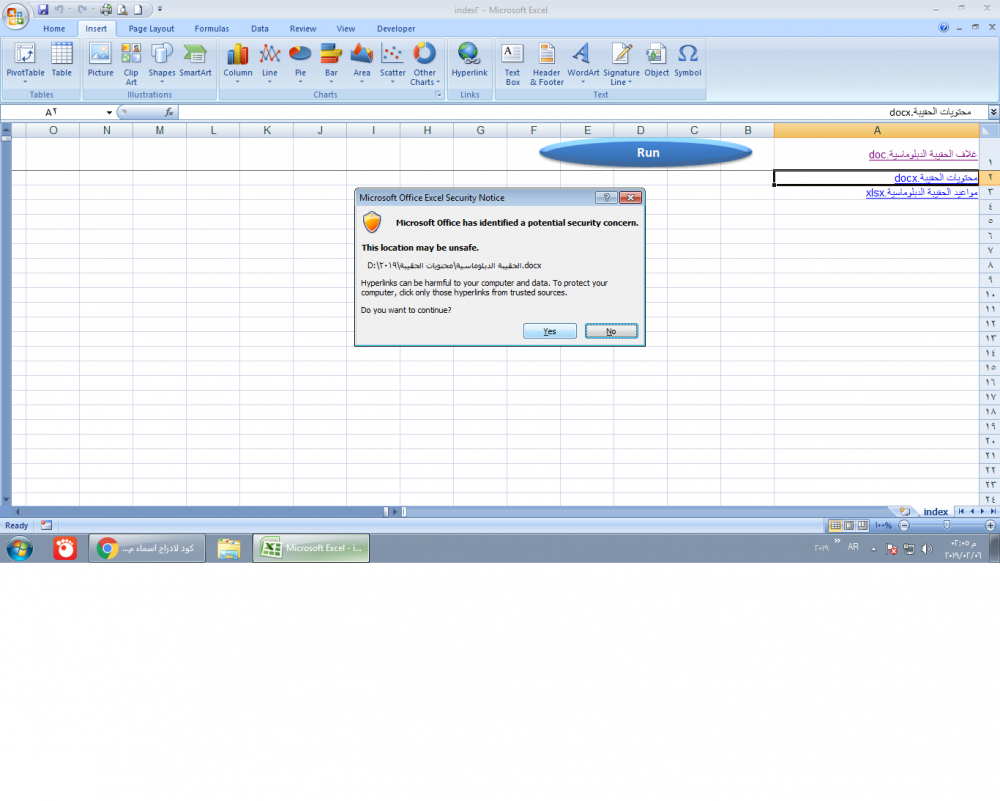Switch to the Formulas tab
Image resolution: width=1000 pixels, height=801 pixels.
pyautogui.click(x=212, y=29)
